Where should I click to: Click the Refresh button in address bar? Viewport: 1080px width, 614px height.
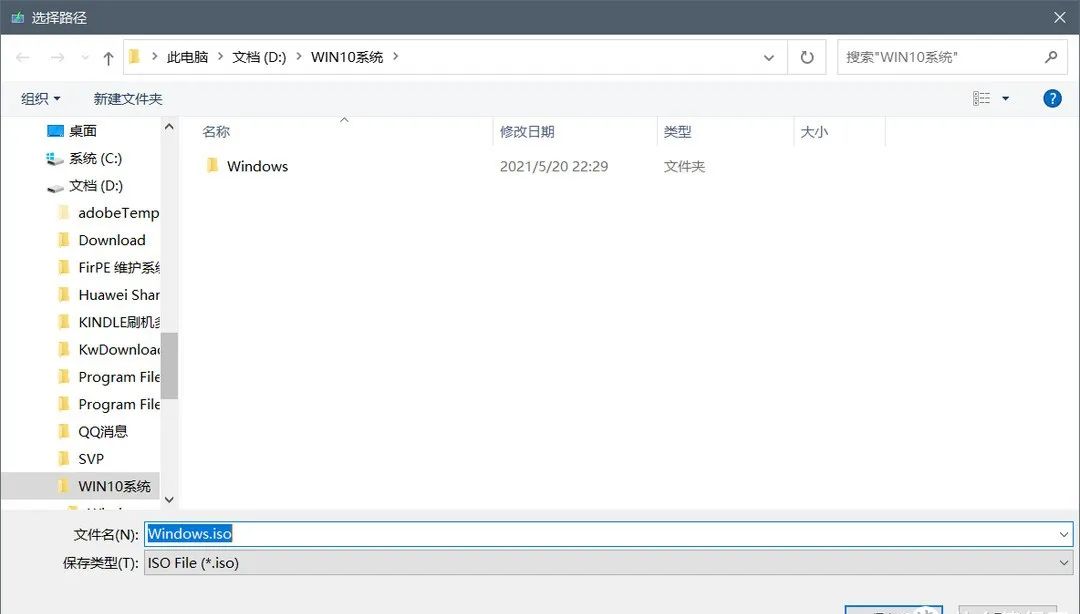pos(806,57)
